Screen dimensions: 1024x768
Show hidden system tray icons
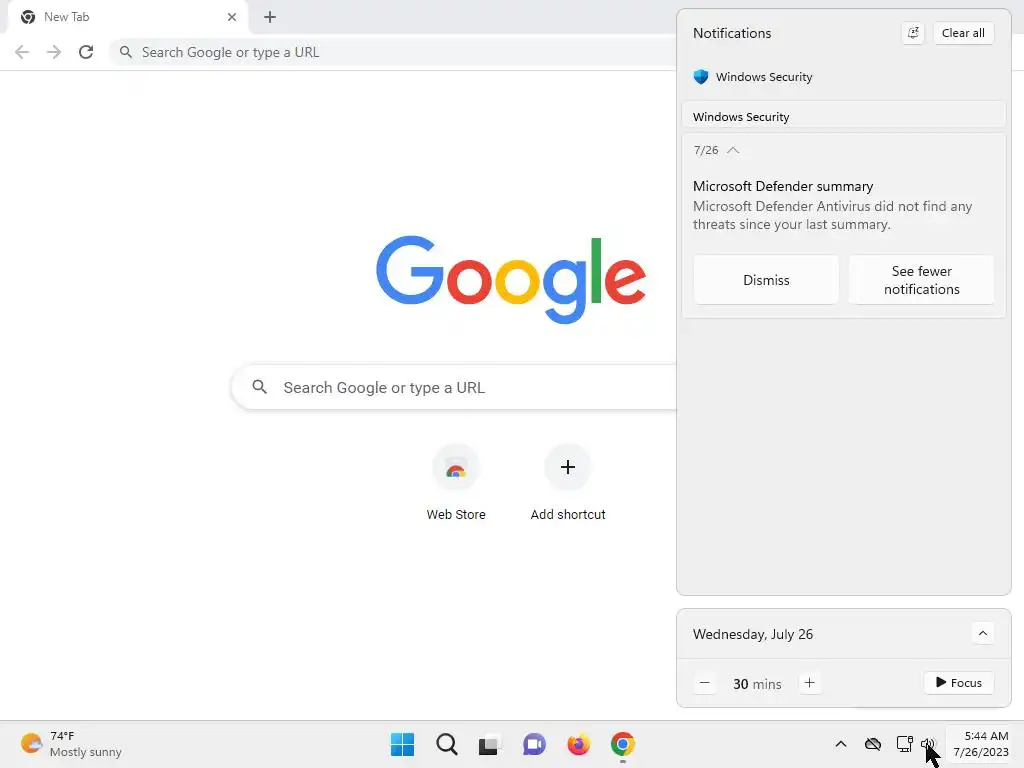841,744
